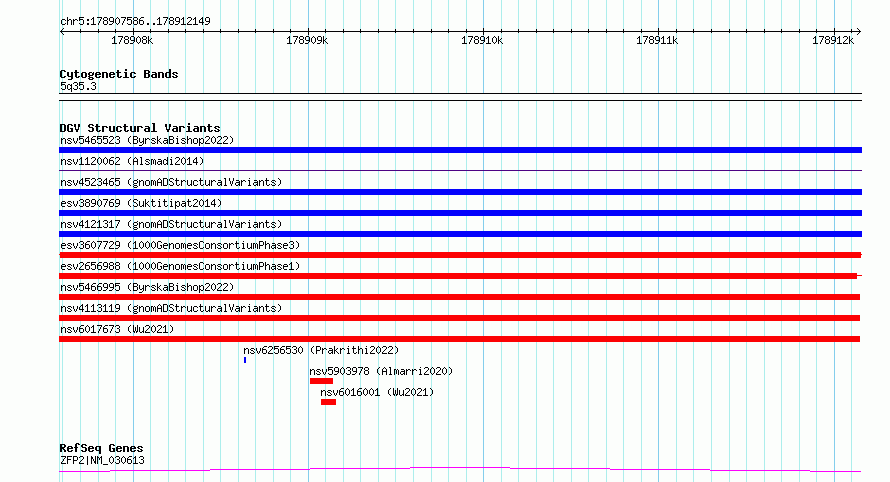The width and height of the screenshot is (890, 482).
Task: Click the 178911k ruler position
Action: pyautogui.click(x=657, y=41)
